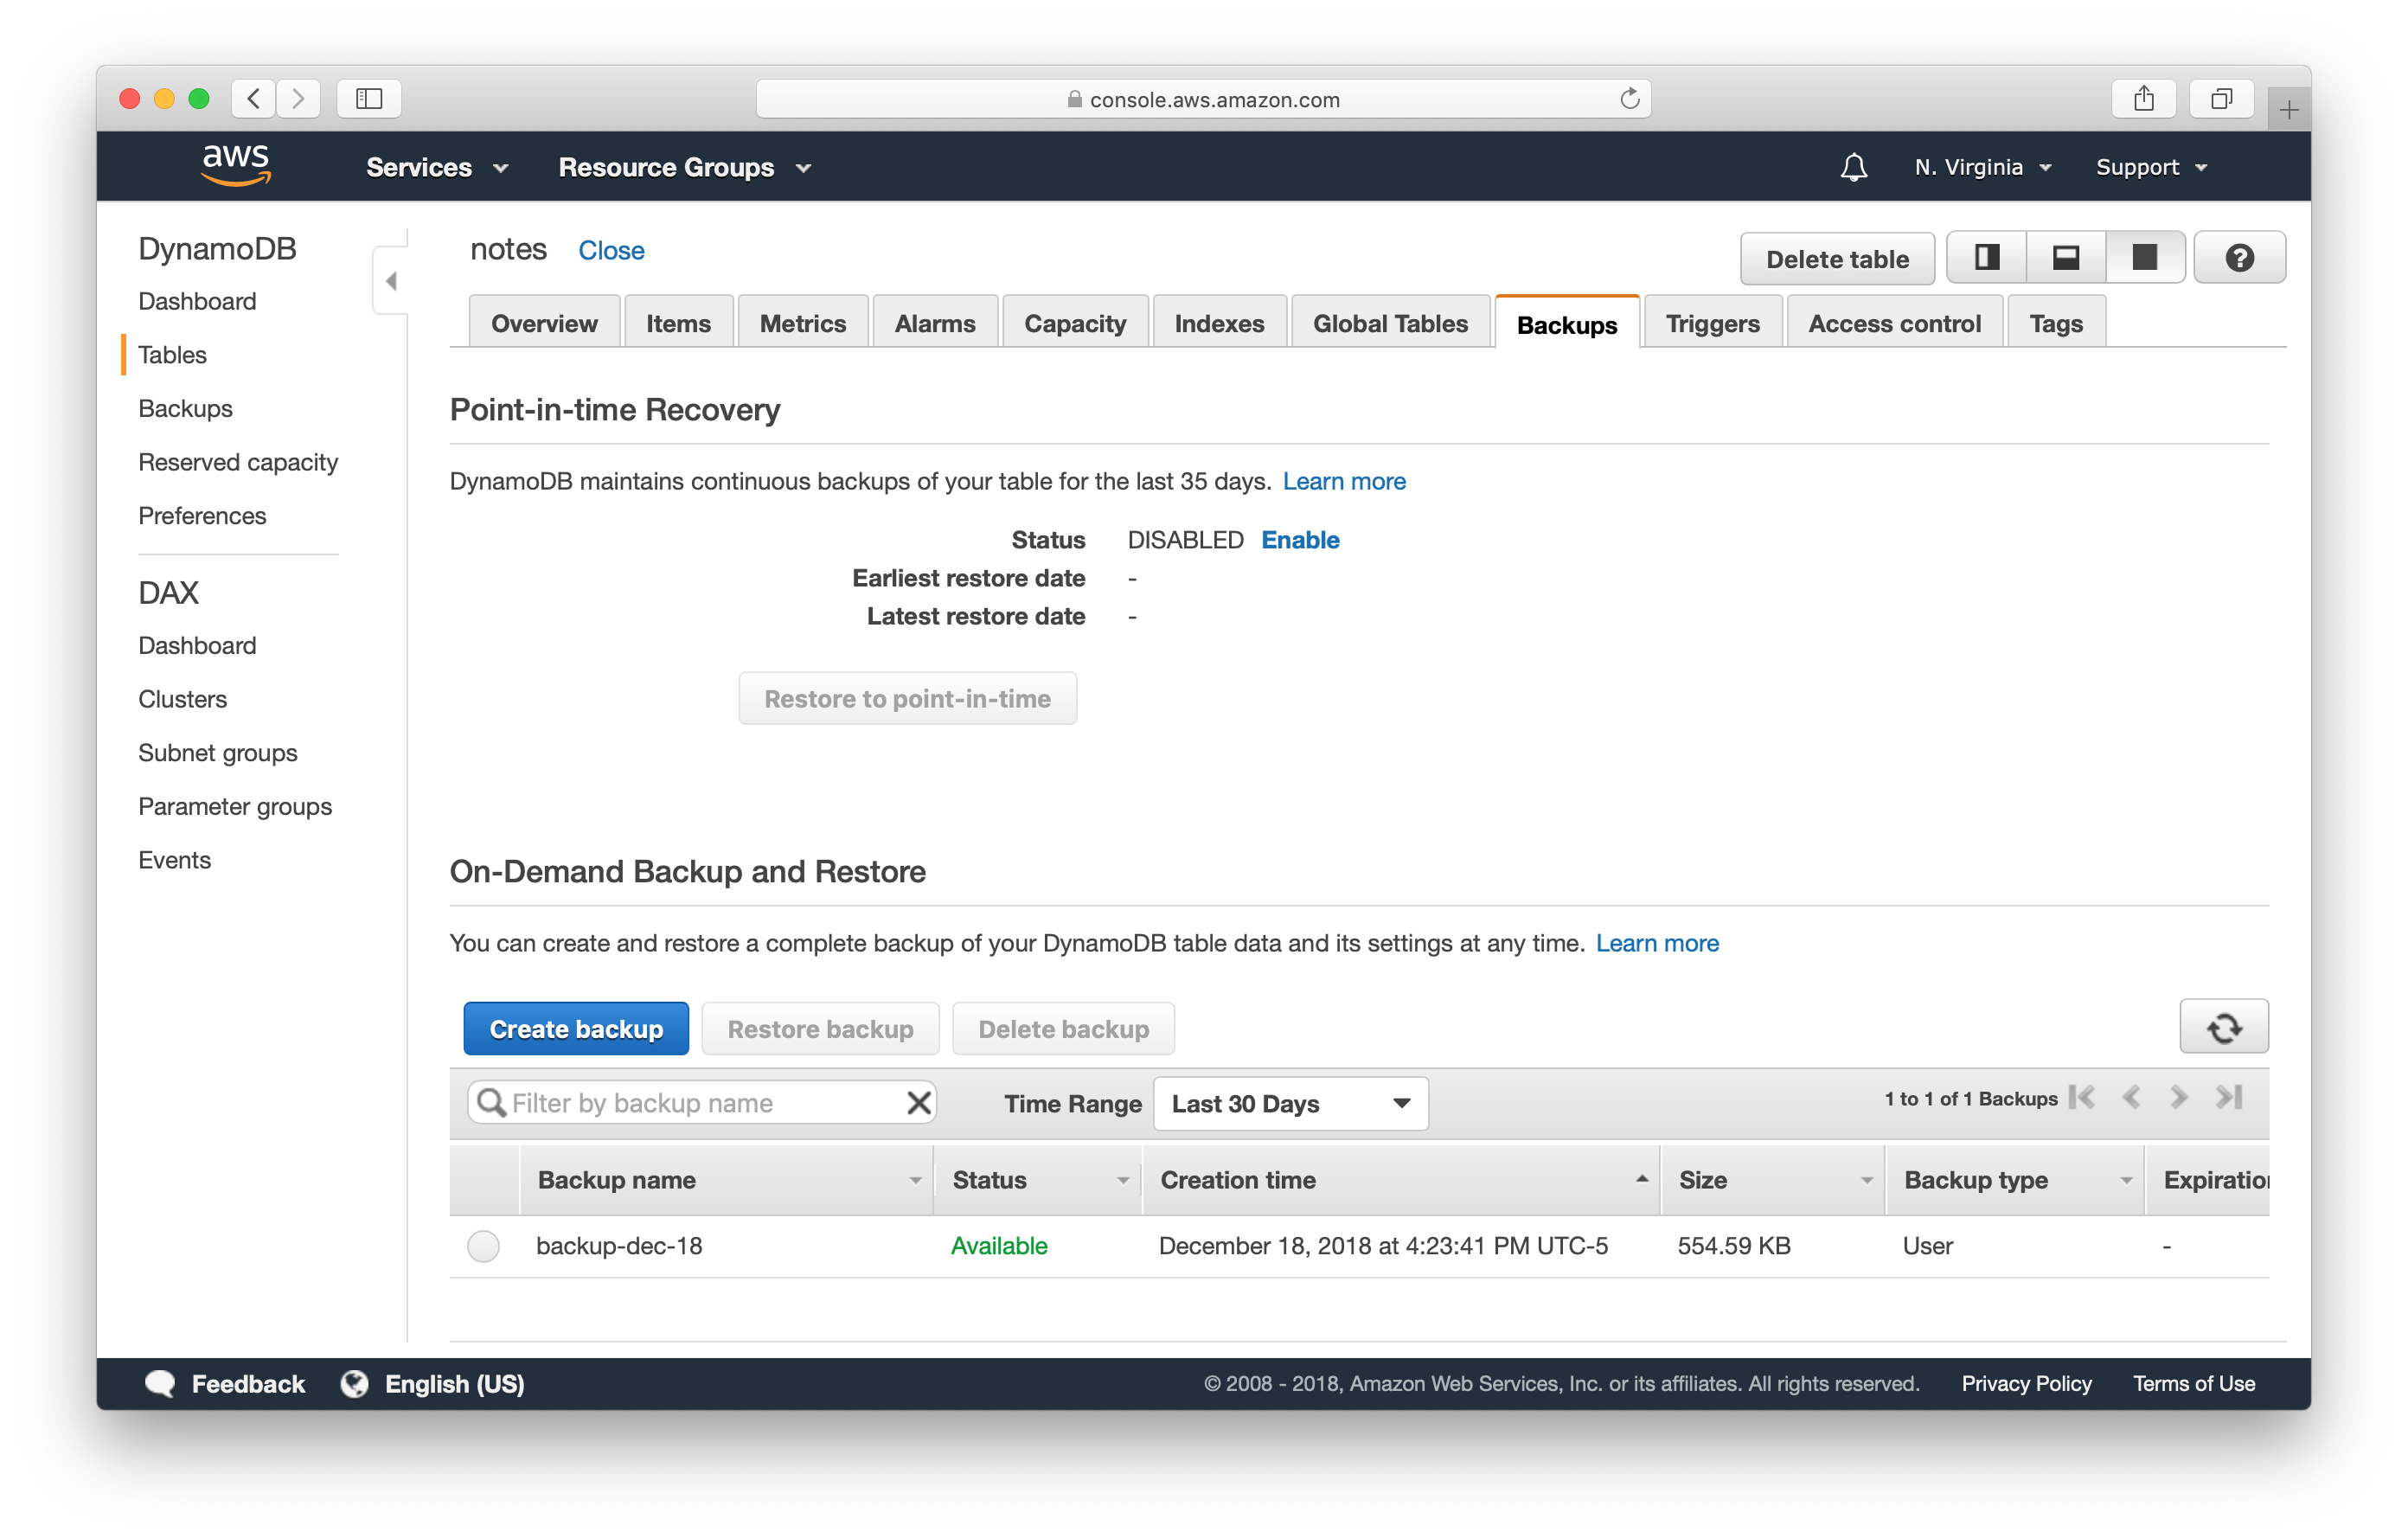This screenshot has height=1538, width=2408.
Task: Switch to the Indexes tab
Action: [1220, 321]
